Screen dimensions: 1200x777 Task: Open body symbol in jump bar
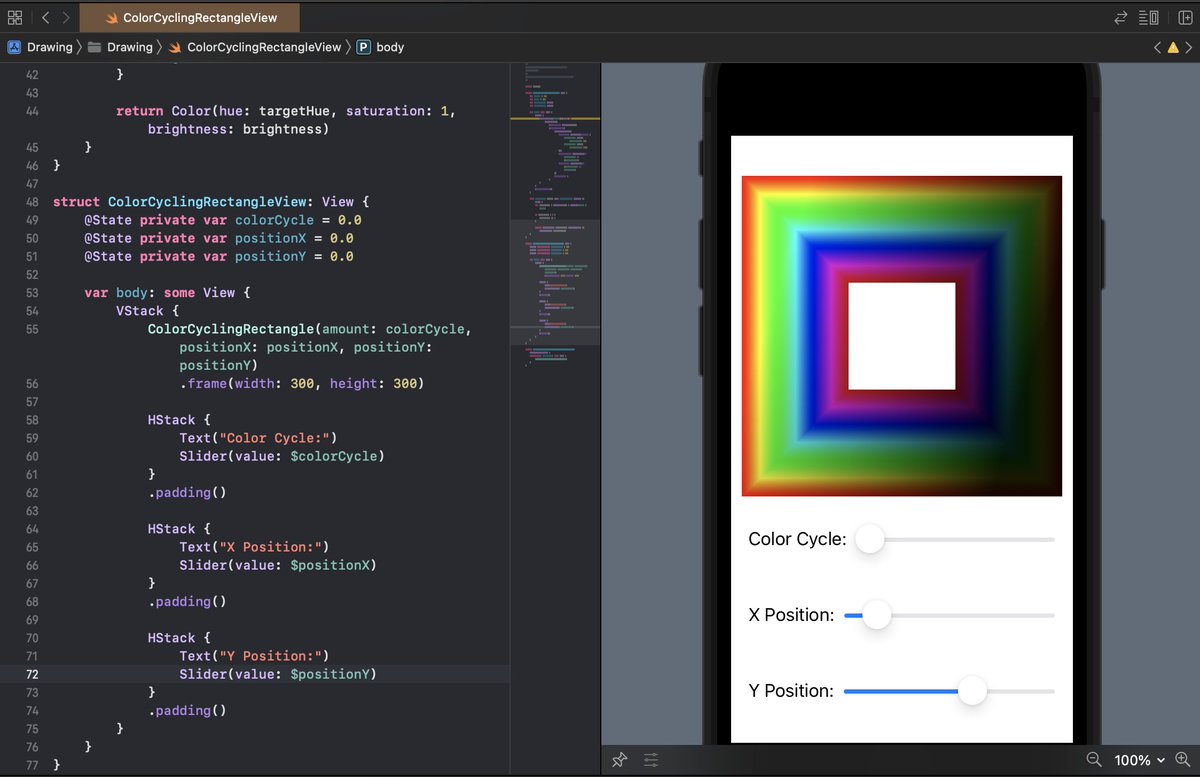pos(380,47)
